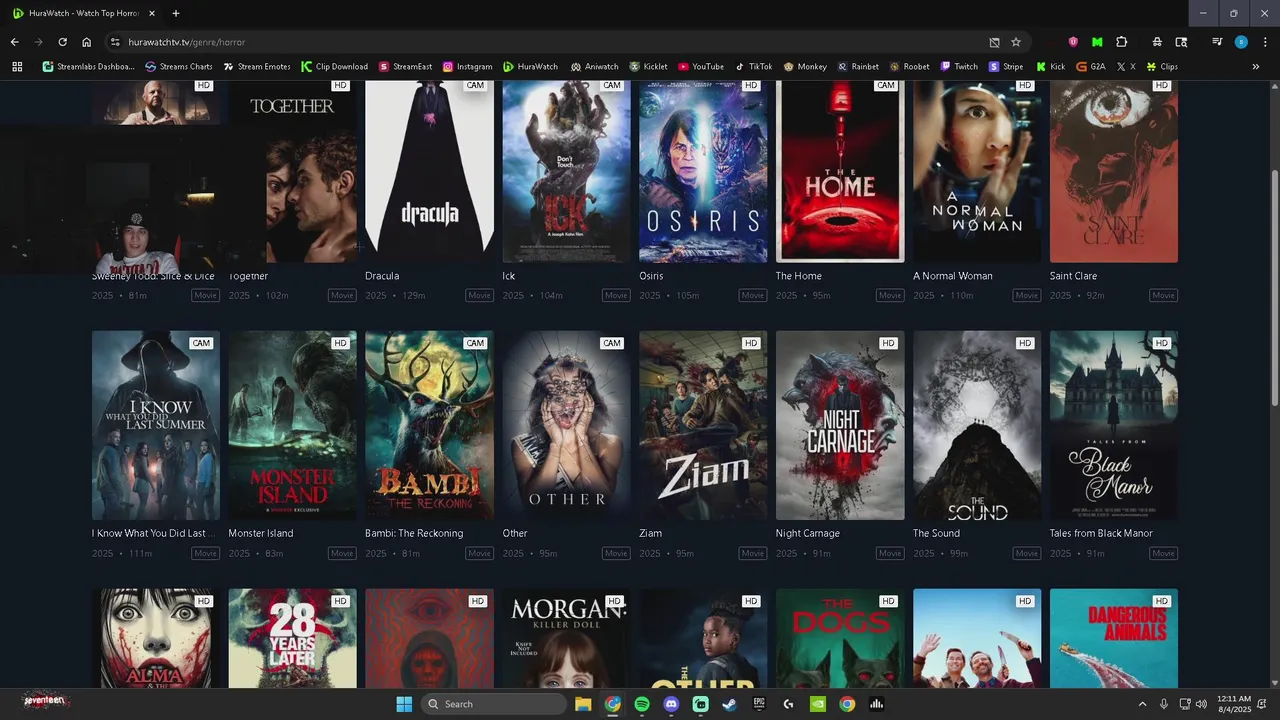Open the Bambi: The Reckoning poster

[x=429, y=425]
